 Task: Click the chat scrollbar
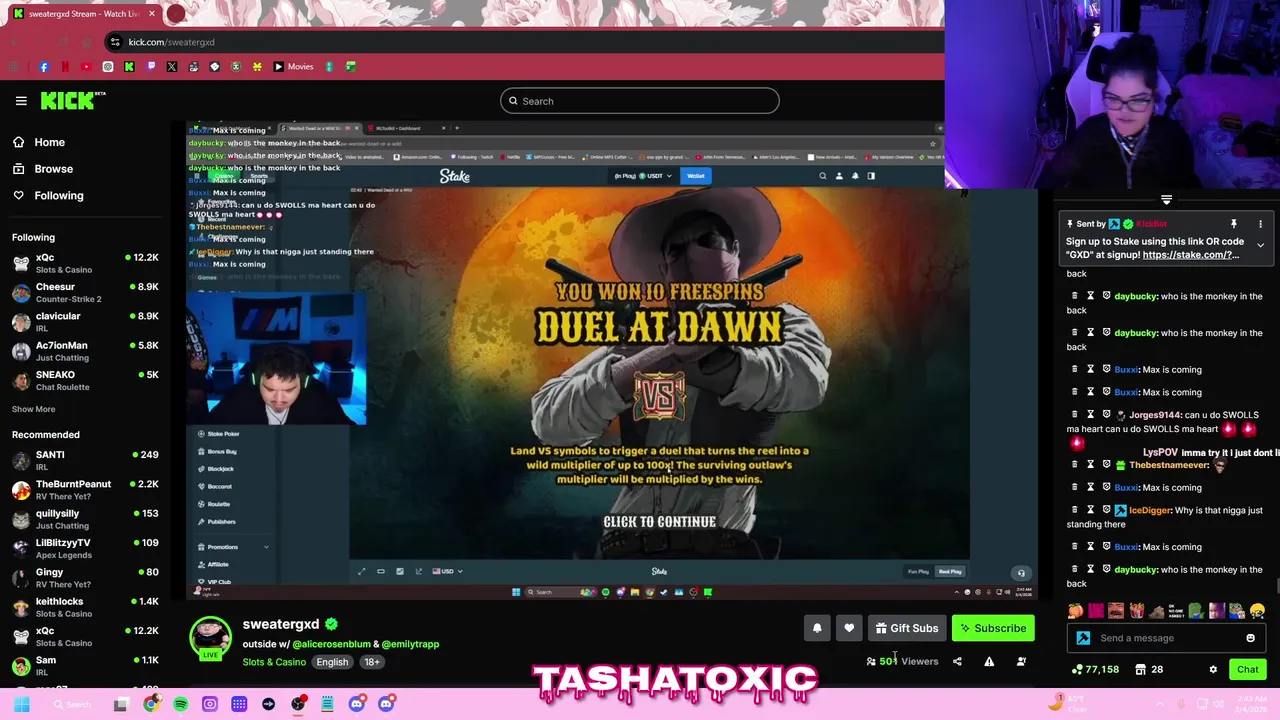click(1276, 588)
